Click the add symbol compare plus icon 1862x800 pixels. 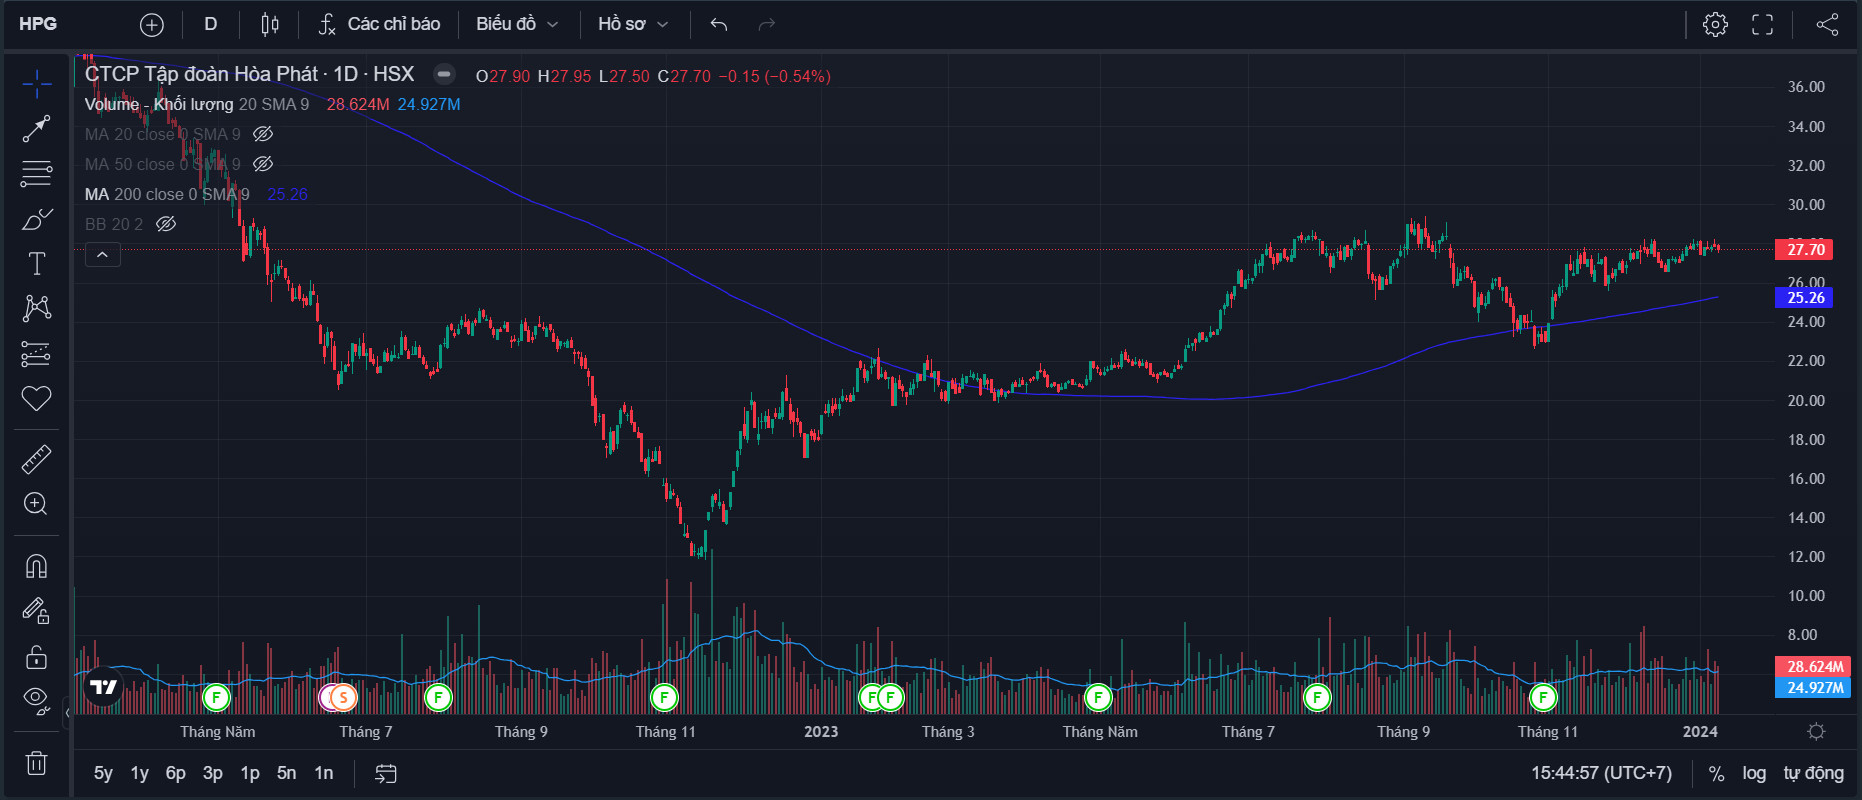pos(151,24)
